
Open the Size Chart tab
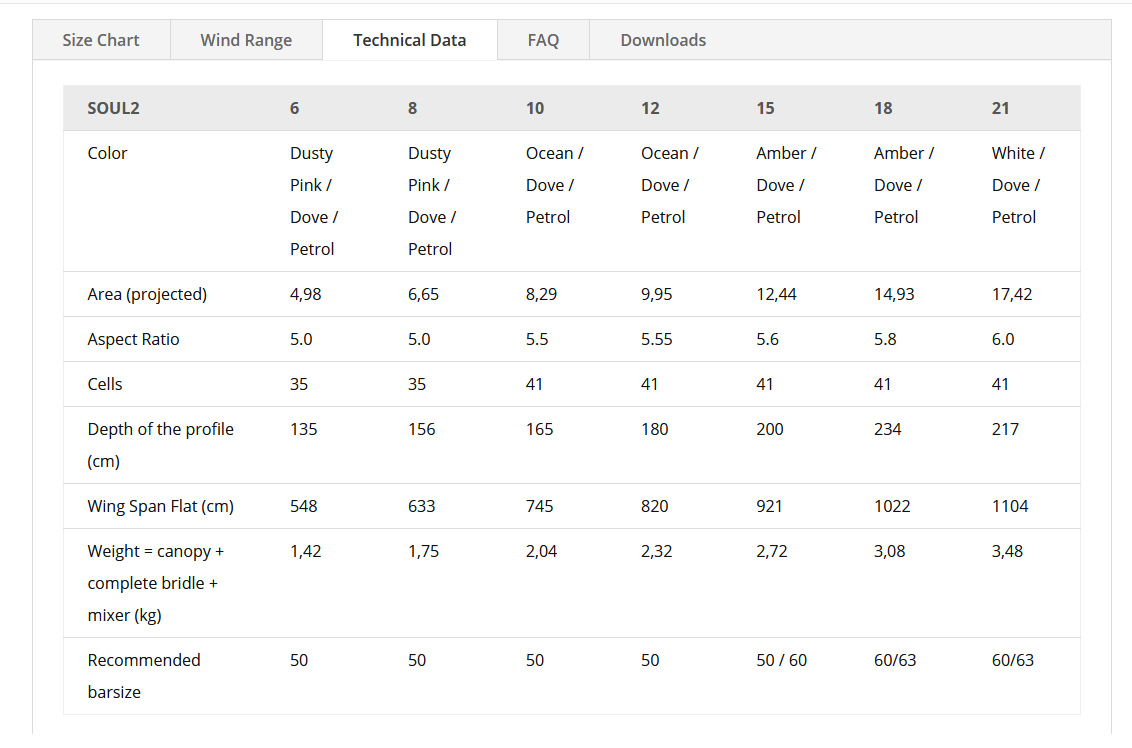tap(101, 40)
